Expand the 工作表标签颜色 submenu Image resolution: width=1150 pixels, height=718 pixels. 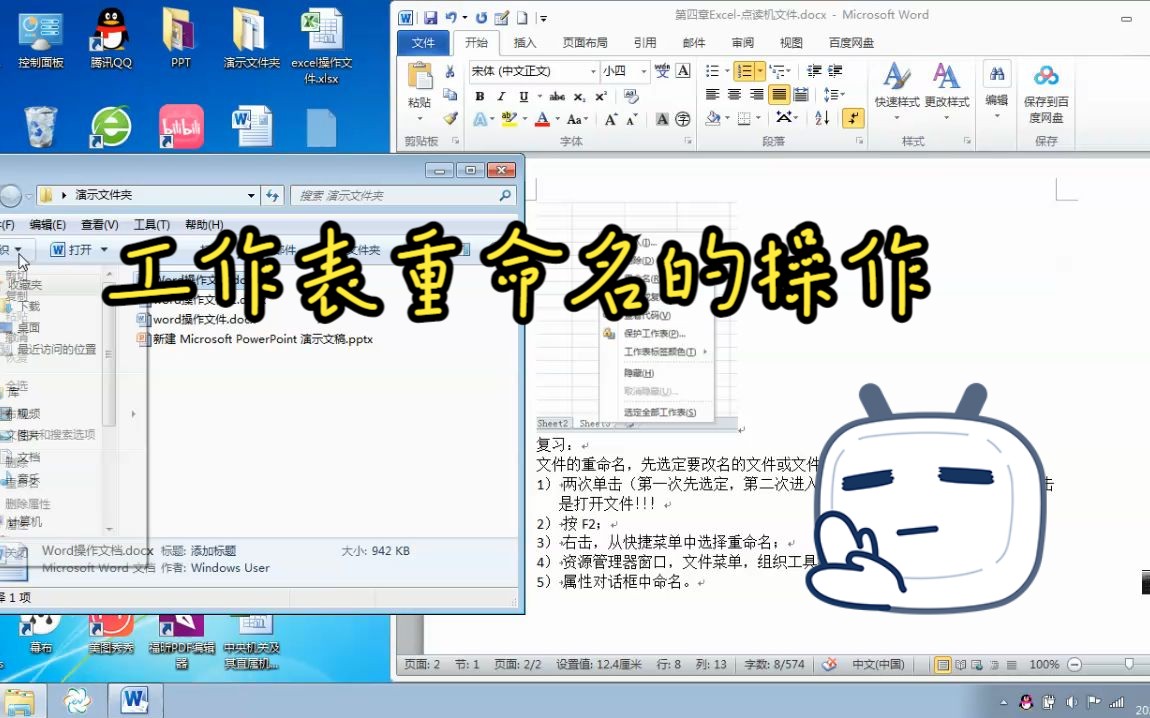(660, 351)
